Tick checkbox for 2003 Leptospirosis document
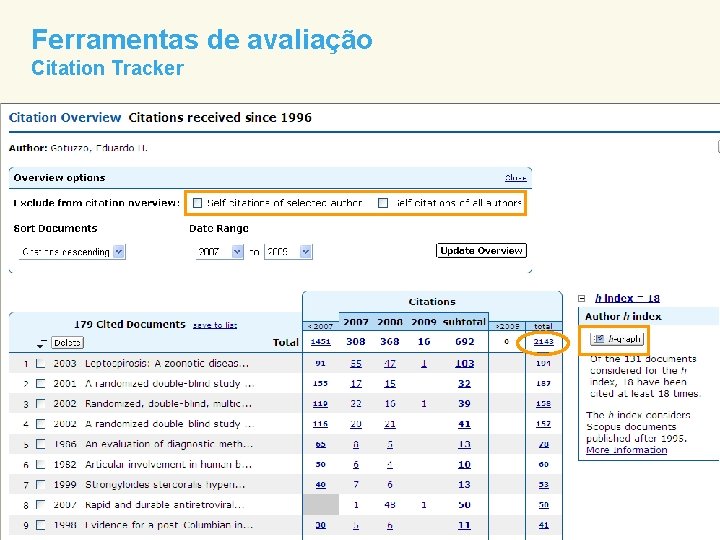The width and height of the screenshot is (720, 540). tap(40, 363)
